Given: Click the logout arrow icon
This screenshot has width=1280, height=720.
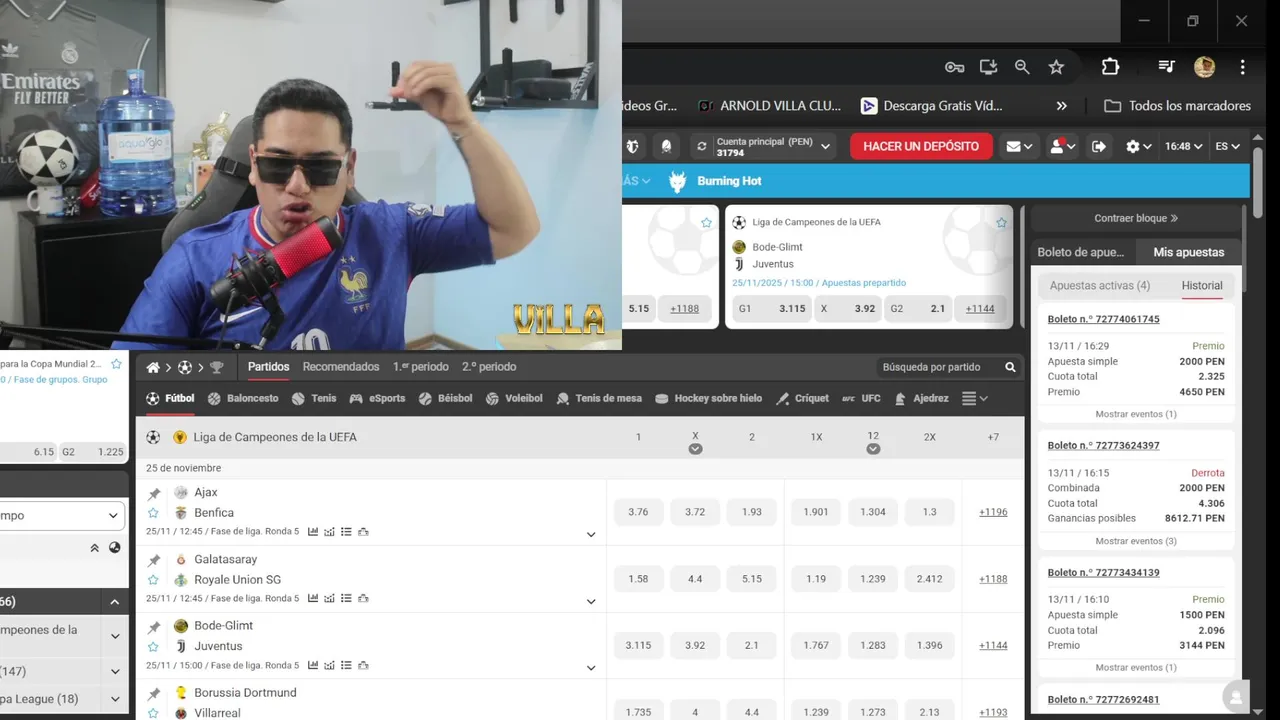Looking at the screenshot, I should coord(1098,146).
